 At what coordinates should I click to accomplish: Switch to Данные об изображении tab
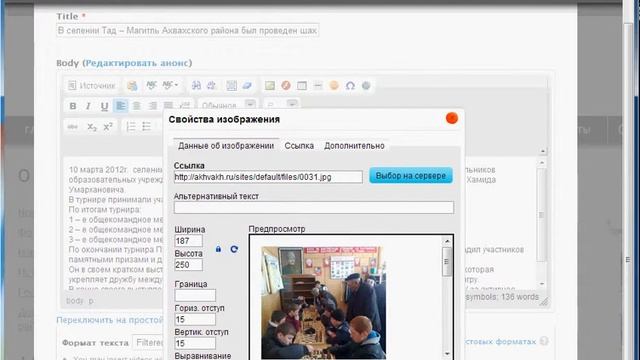pos(226,146)
